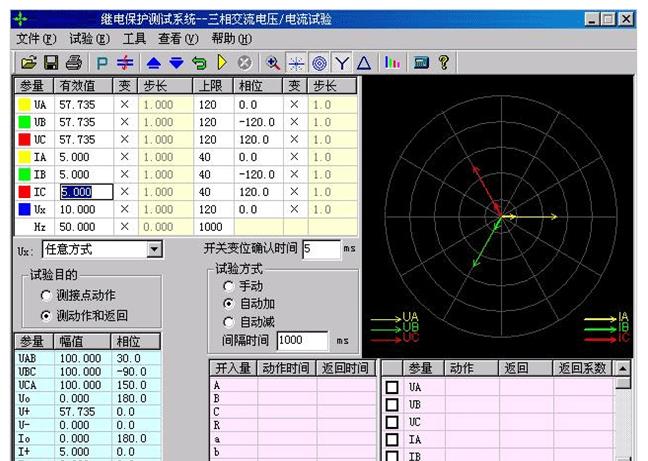Click the Ux value cell 10.000
This screenshot has height=461, width=648.
84,209
